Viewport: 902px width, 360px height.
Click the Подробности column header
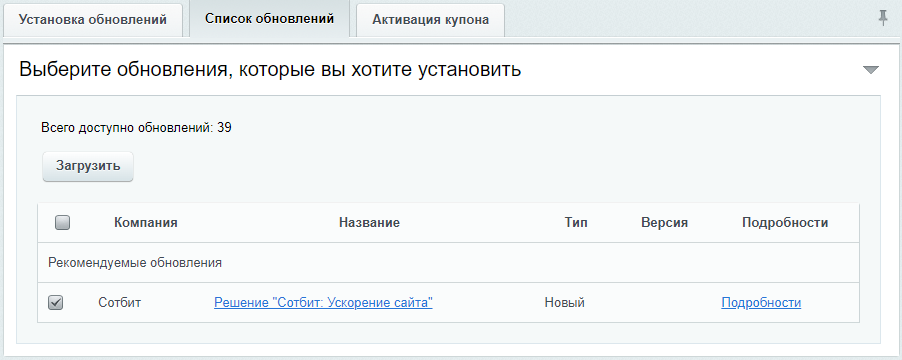[785, 223]
